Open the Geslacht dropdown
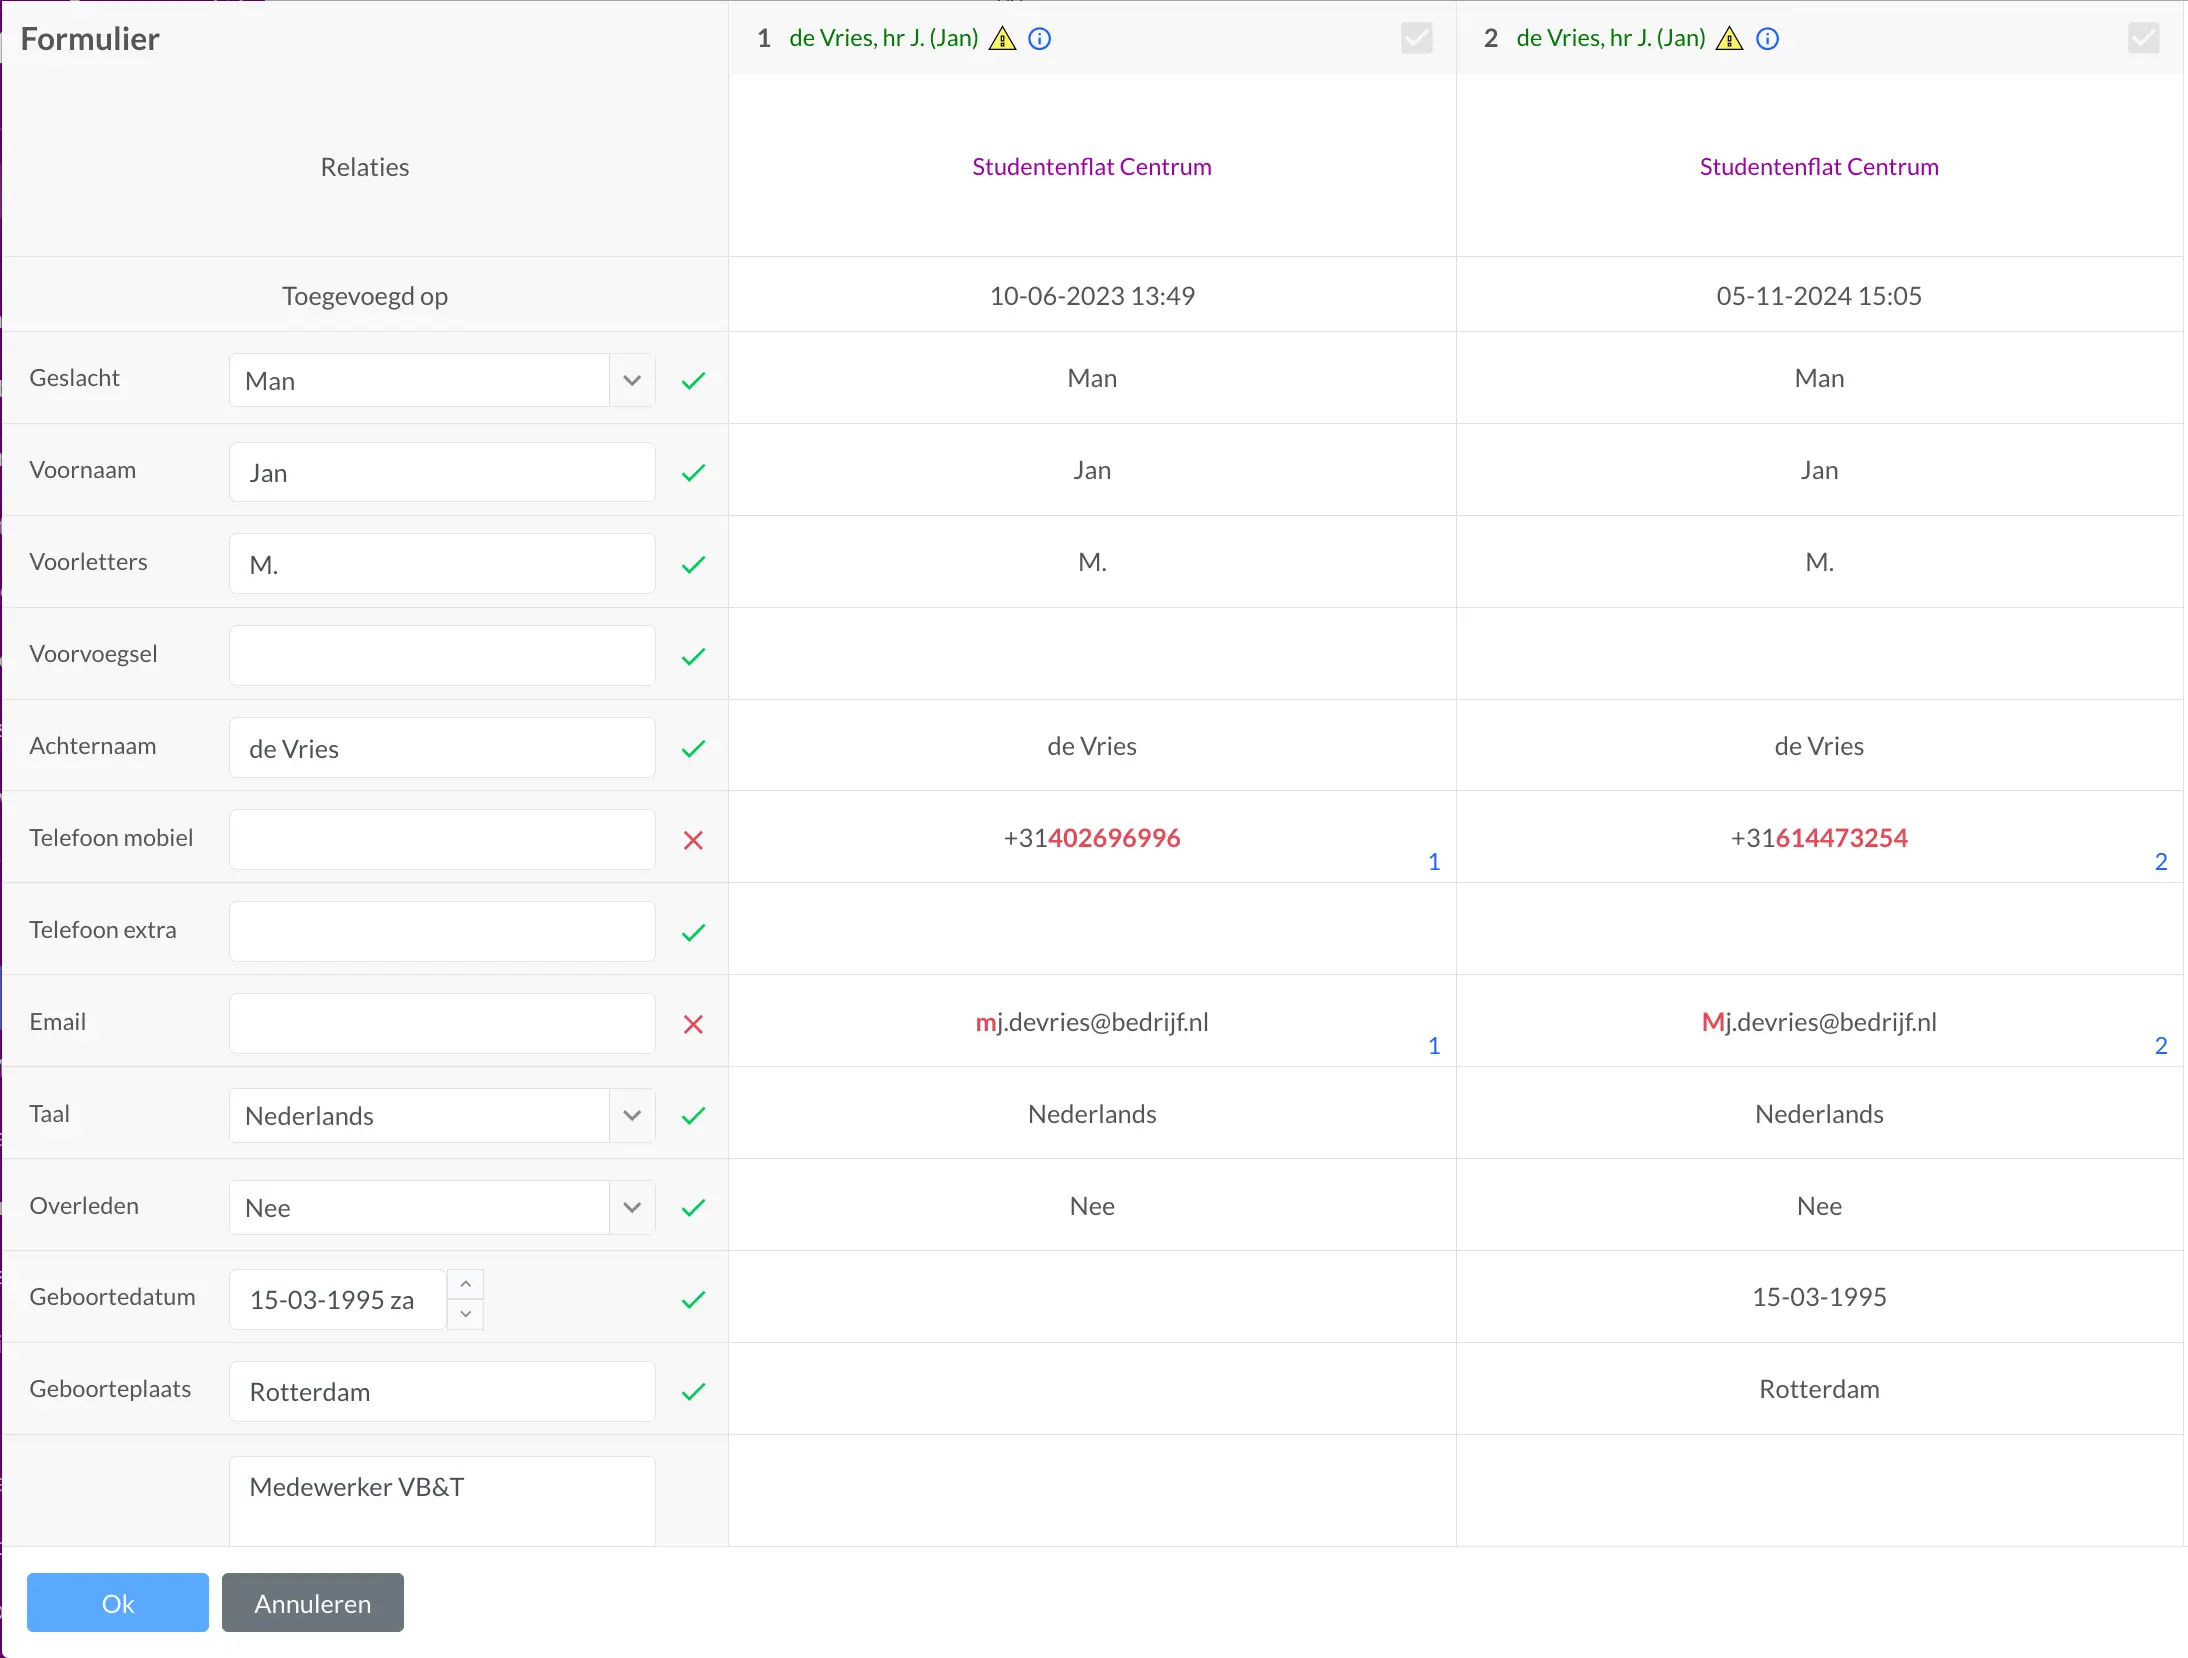This screenshot has width=2188, height=1658. click(631, 380)
